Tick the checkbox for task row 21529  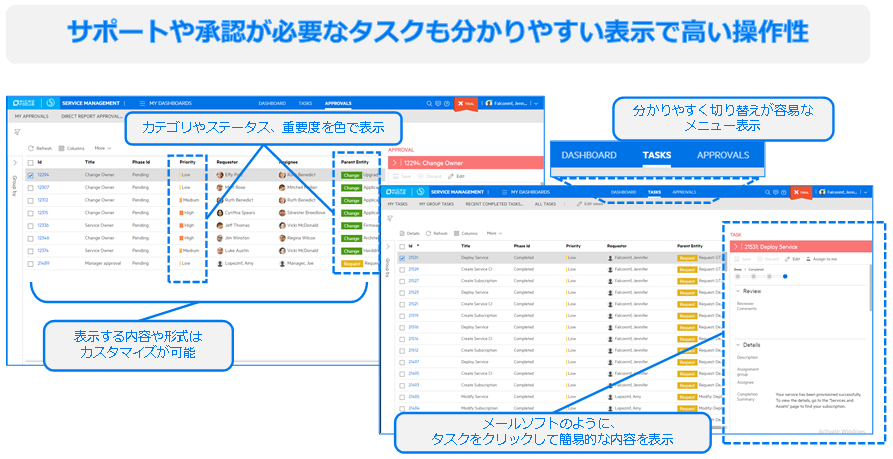402,269
